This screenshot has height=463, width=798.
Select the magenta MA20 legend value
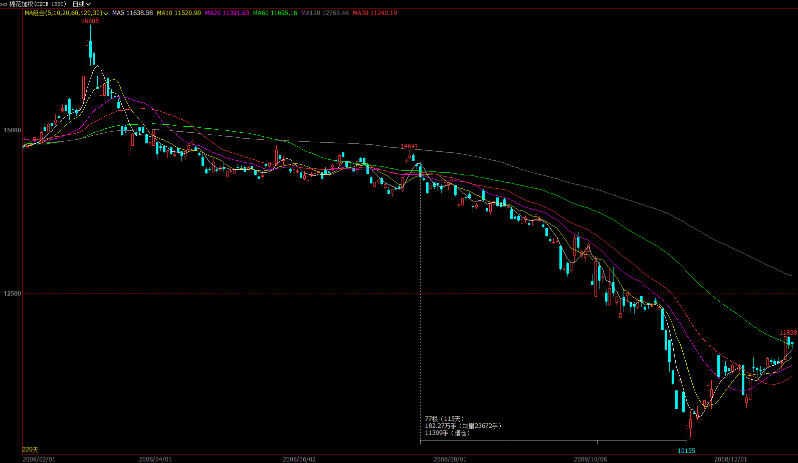point(227,13)
